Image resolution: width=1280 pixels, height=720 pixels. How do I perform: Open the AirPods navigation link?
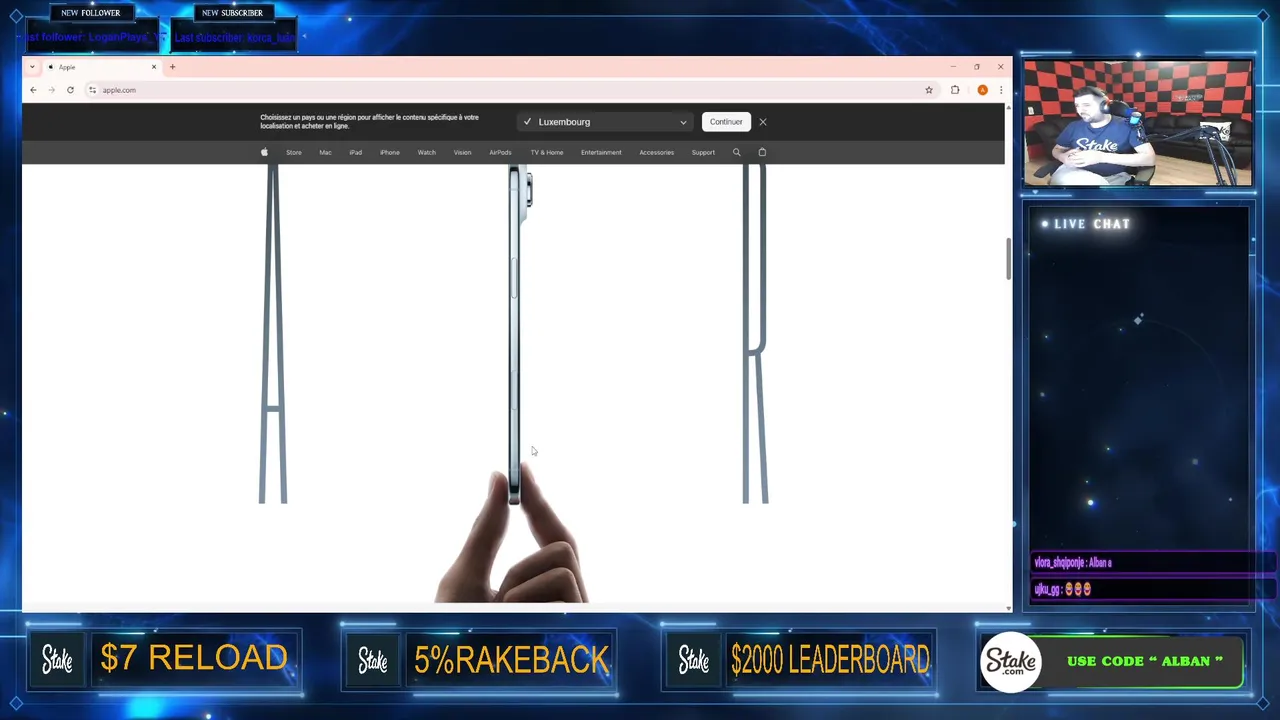(x=500, y=153)
